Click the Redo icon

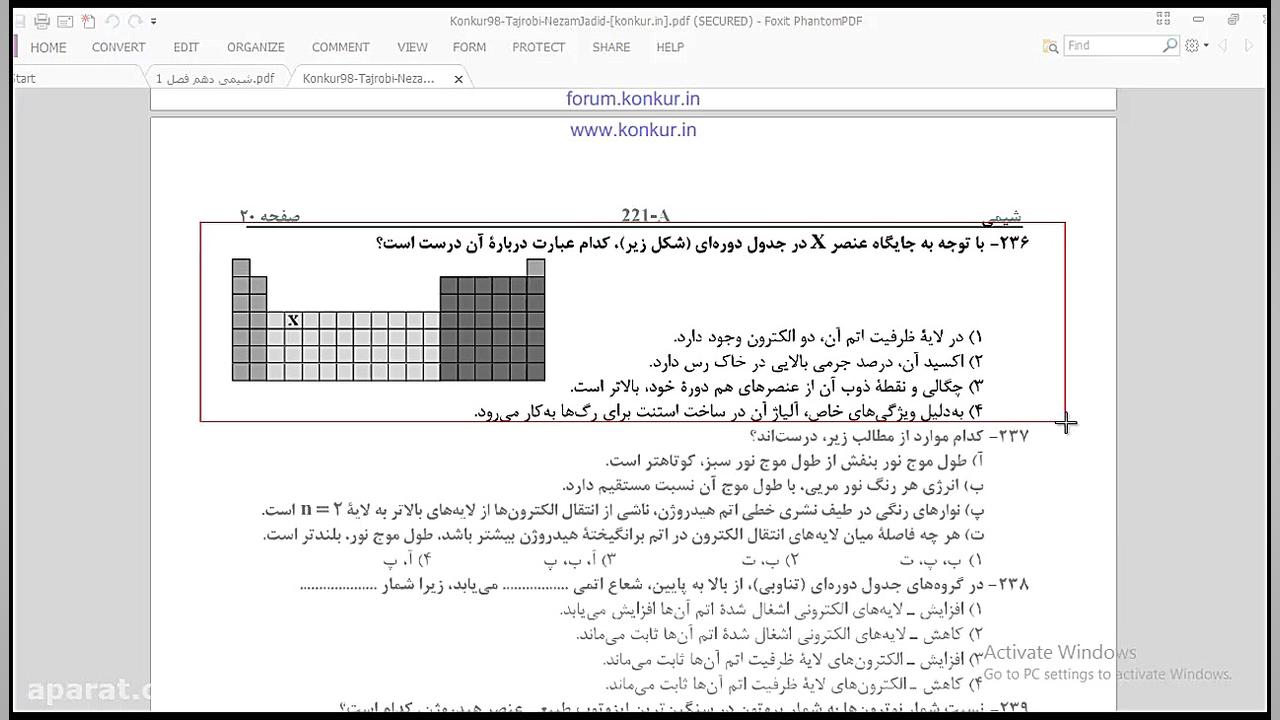click(x=135, y=20)
